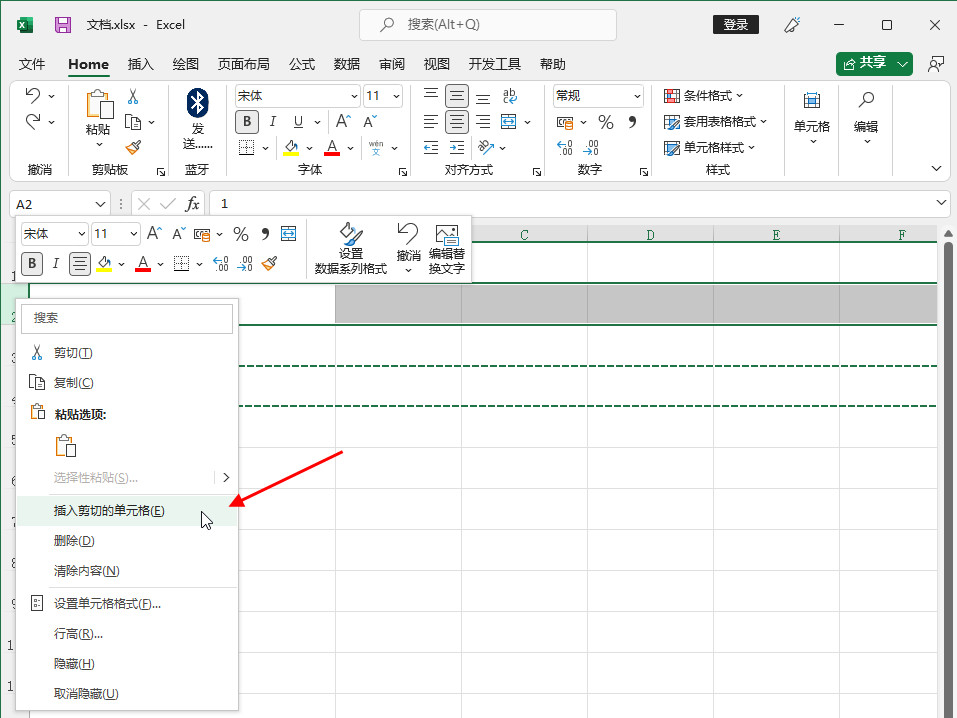The image size is (957, 718).
Task: Toggle Underline in the ribbon font group
Action: pyautogui.click(x=298, y=121)
